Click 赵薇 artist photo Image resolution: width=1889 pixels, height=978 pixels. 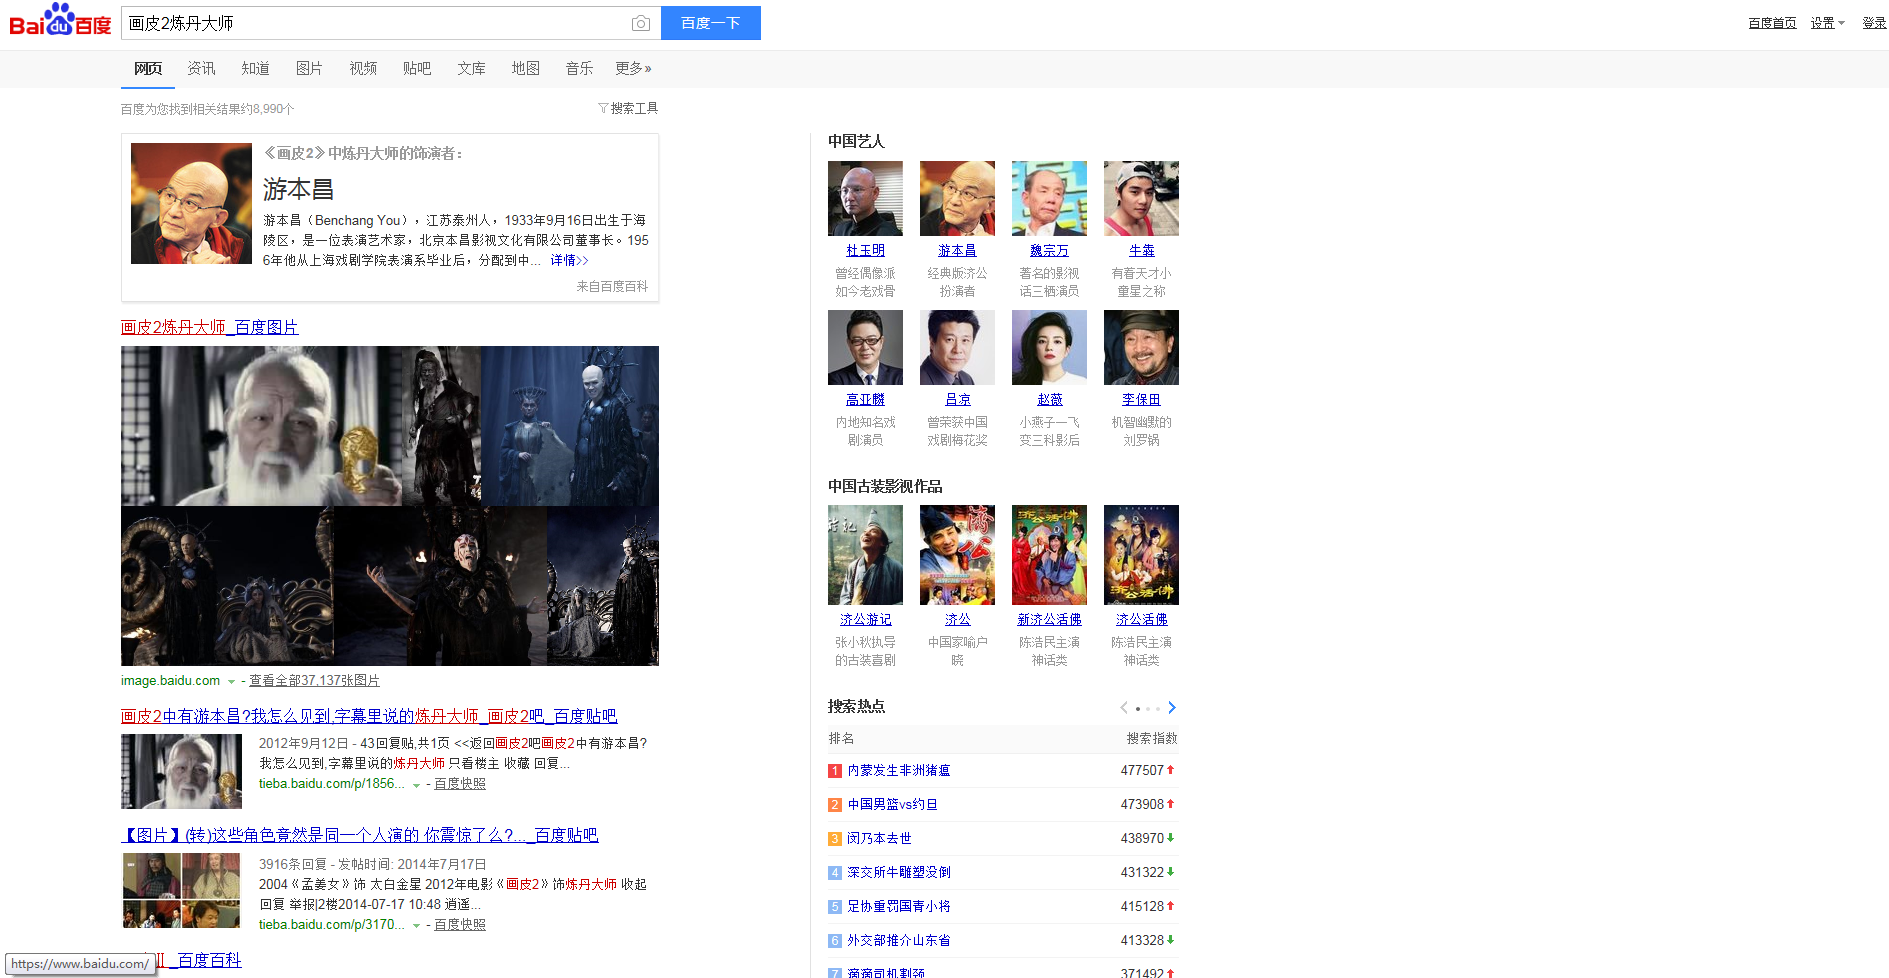pyautogui.click(x=1049, y=347)
